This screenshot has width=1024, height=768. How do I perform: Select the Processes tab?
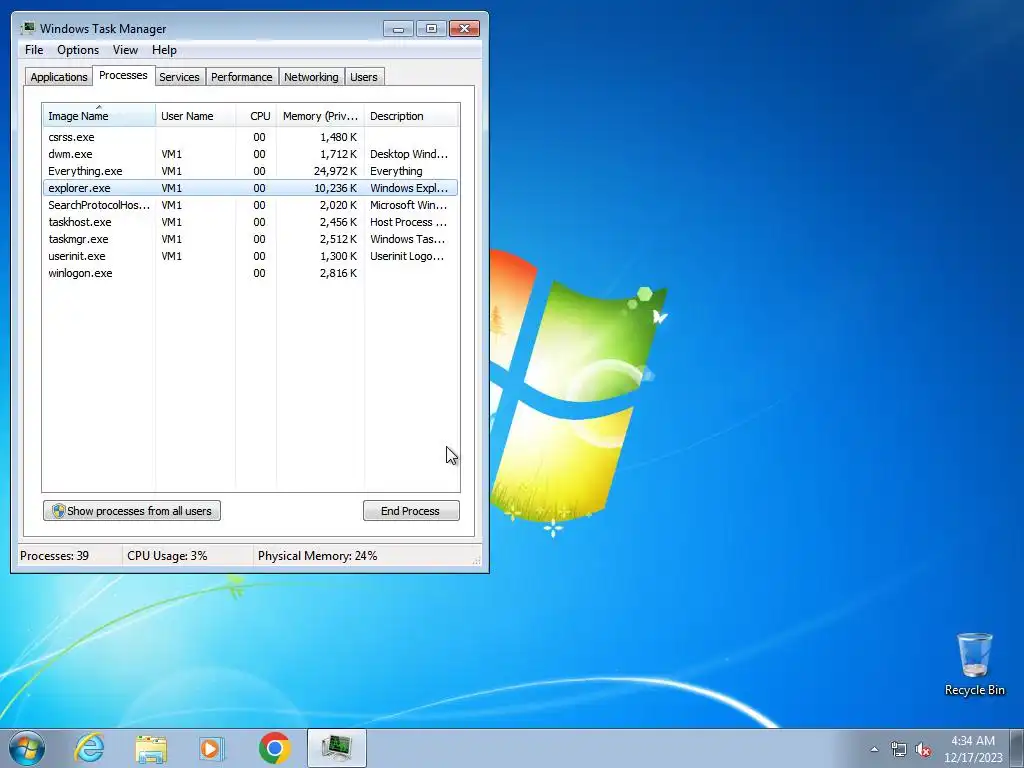(x=123, y=76)
